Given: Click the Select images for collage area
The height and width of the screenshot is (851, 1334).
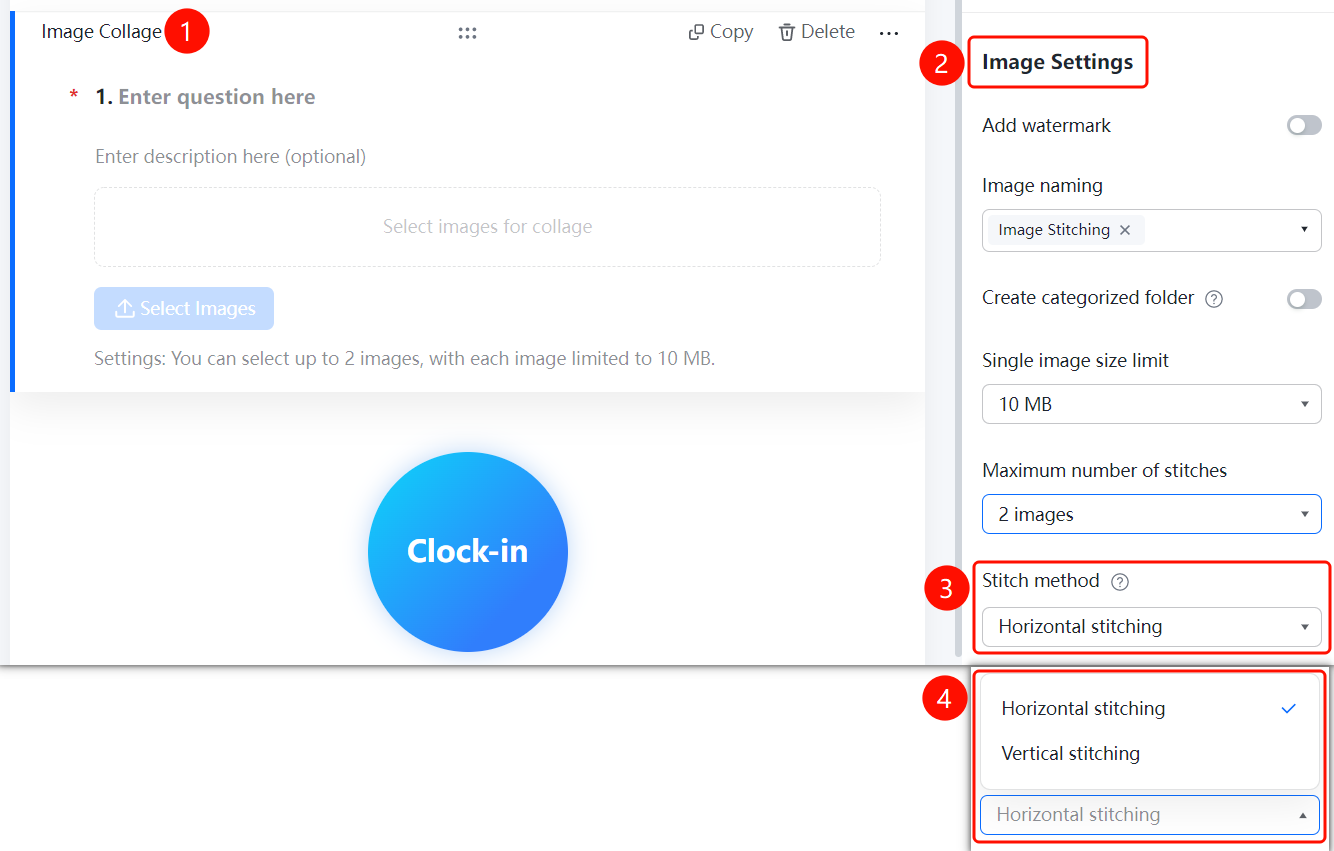Looking at the screenshot, I should [488, 227].
